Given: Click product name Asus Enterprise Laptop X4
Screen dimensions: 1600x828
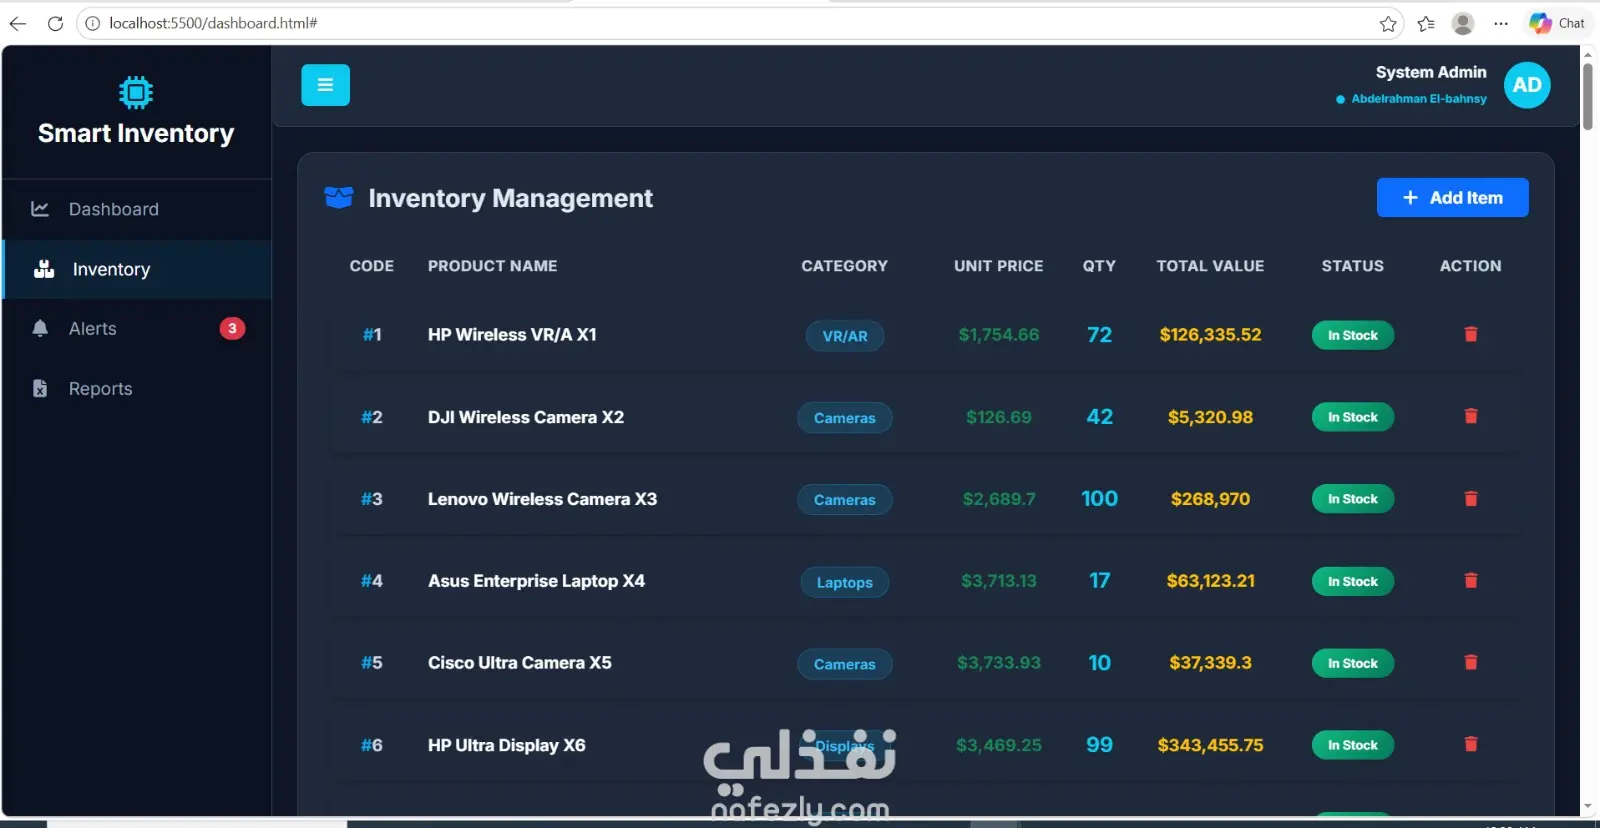Looking at the screenshot, I should (x=537, y=581).
